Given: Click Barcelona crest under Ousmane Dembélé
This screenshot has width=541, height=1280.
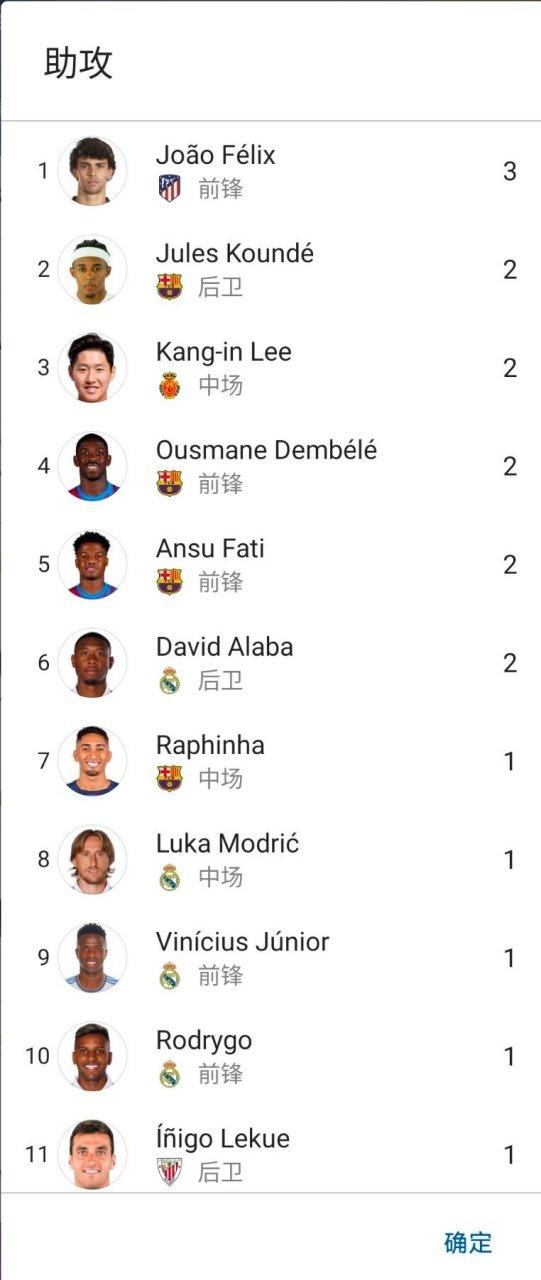Looking at the screenshot, I should 170,483.
